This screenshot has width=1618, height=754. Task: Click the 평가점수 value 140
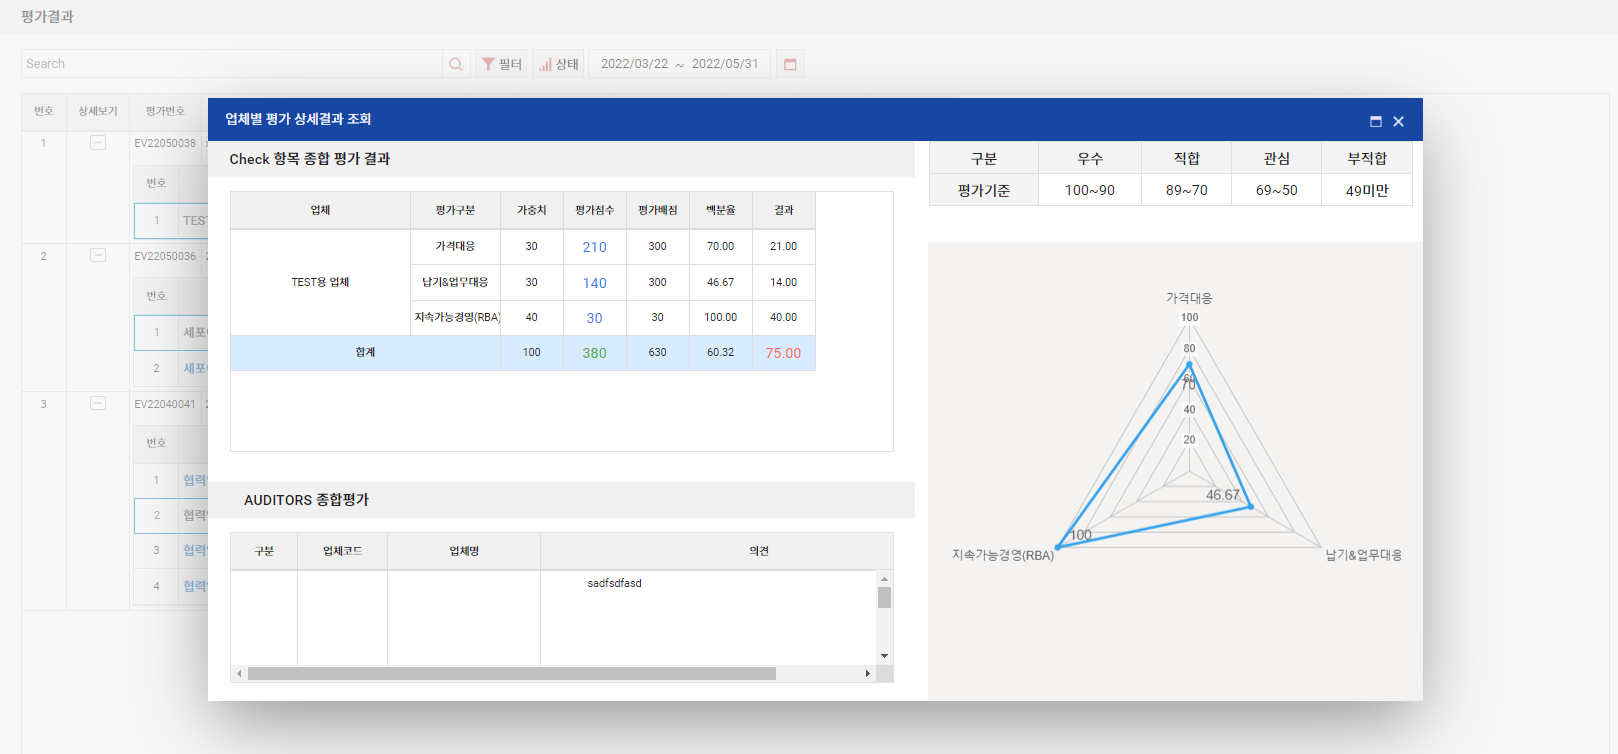click(x=595, y=283)
